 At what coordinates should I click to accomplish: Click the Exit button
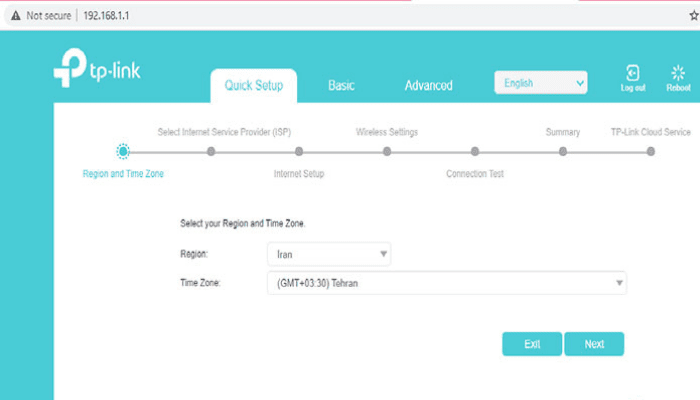coord(532,344)
